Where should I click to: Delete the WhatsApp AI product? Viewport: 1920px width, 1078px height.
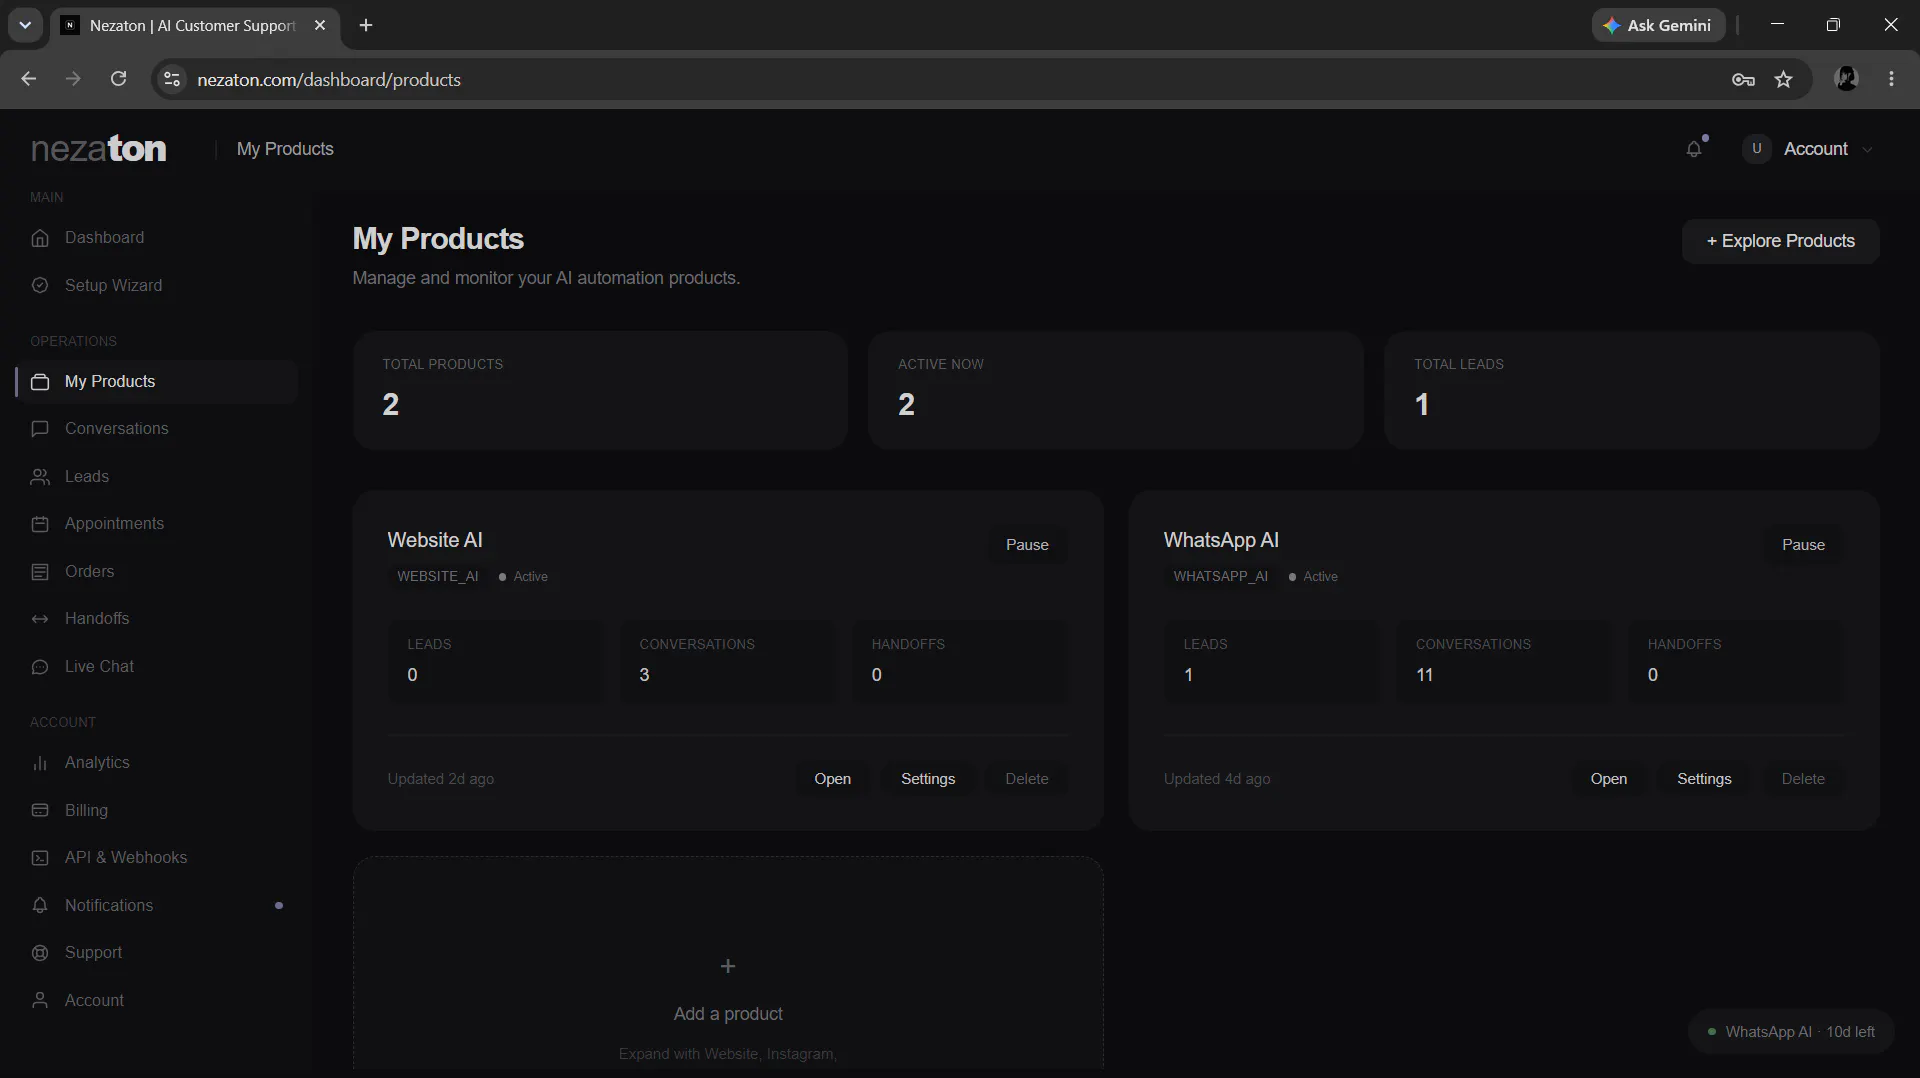(x=1803, y=779)
